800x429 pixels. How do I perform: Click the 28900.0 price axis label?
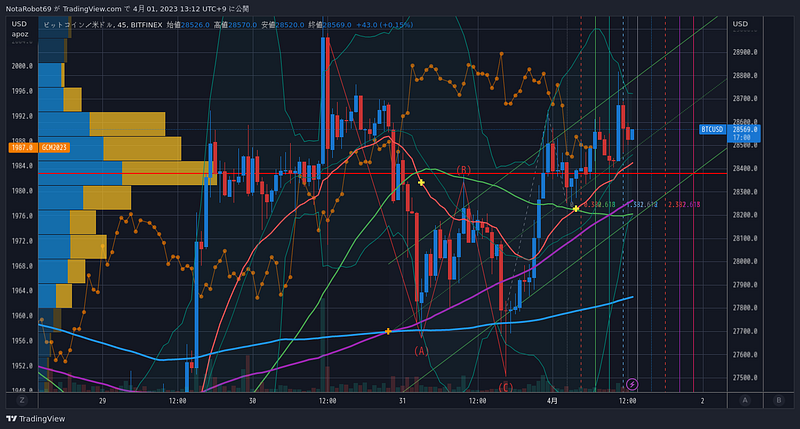pyautogui.click(x=745, y=52)
